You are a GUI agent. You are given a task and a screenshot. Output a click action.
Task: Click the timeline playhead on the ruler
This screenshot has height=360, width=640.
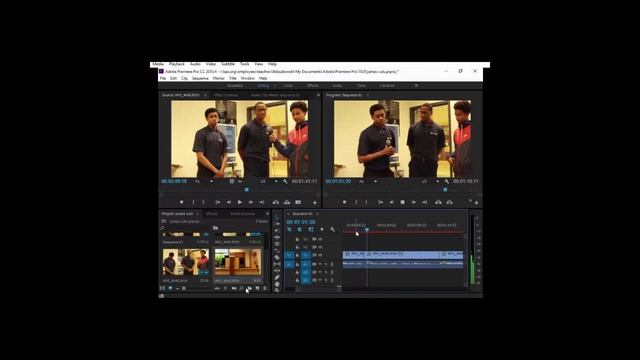pos(367,231)
